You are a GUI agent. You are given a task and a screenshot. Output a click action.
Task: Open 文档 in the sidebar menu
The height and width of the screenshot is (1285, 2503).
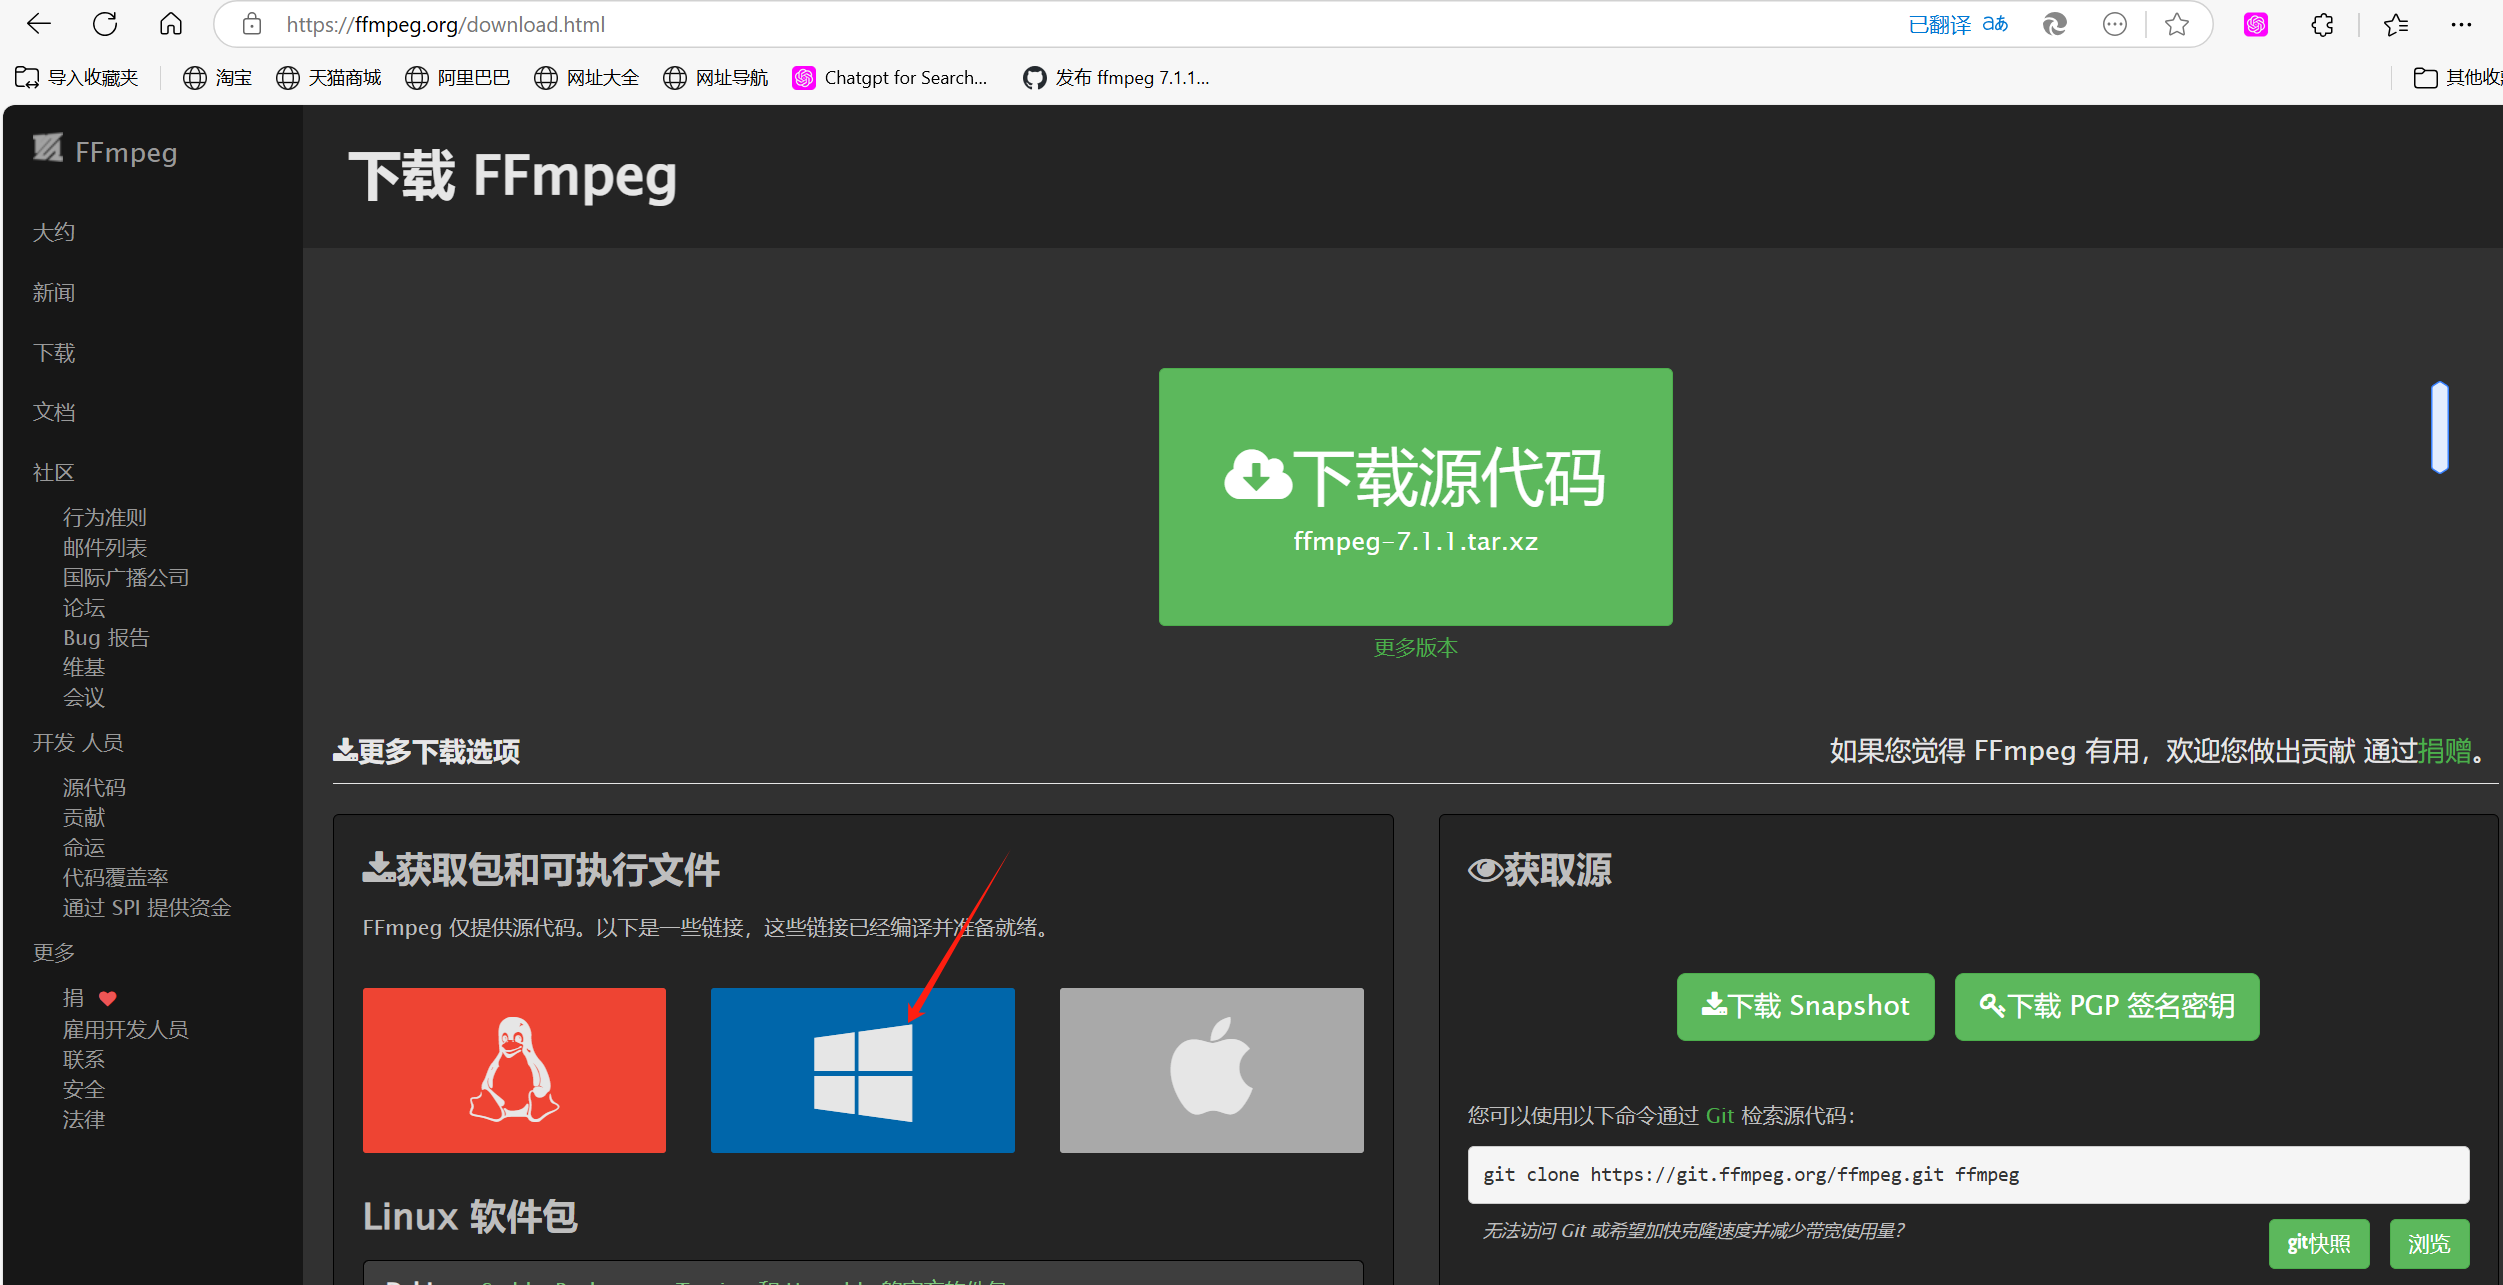coord(54,412)
